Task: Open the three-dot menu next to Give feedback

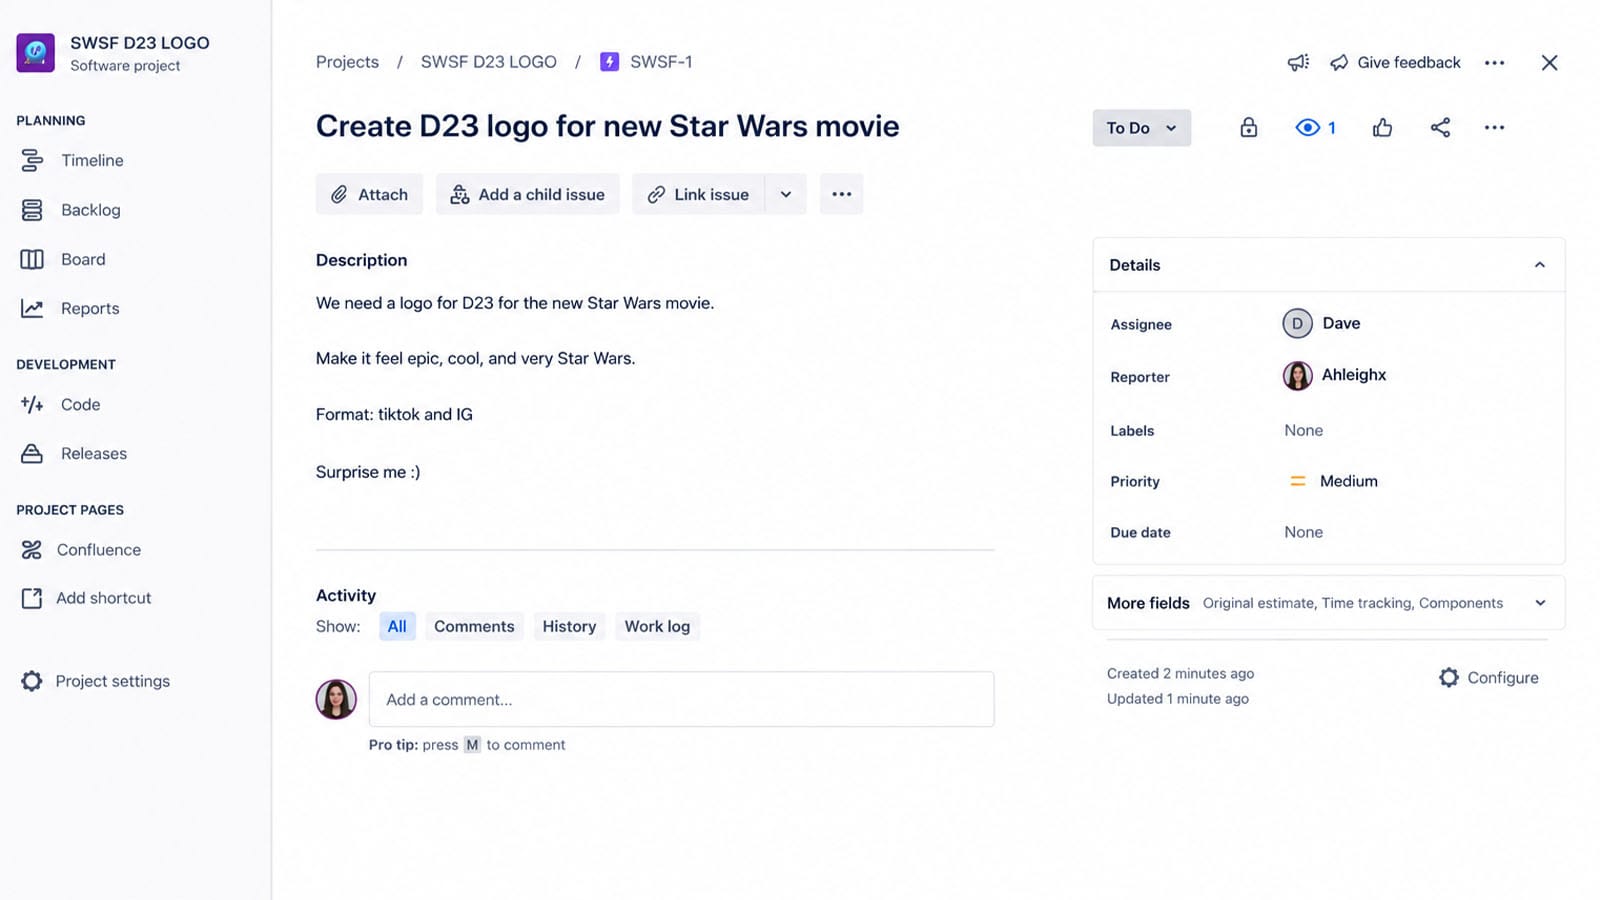Action: [1494, 63]
